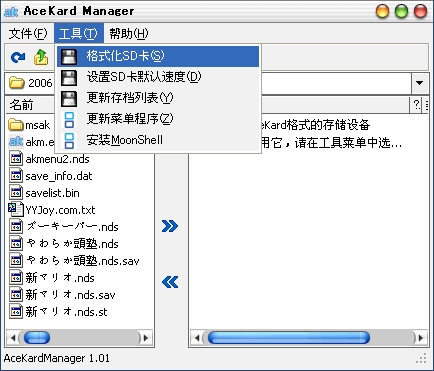Open the 帮助(H) menu
The image size is (434, 371).
(x=129, y=33)
